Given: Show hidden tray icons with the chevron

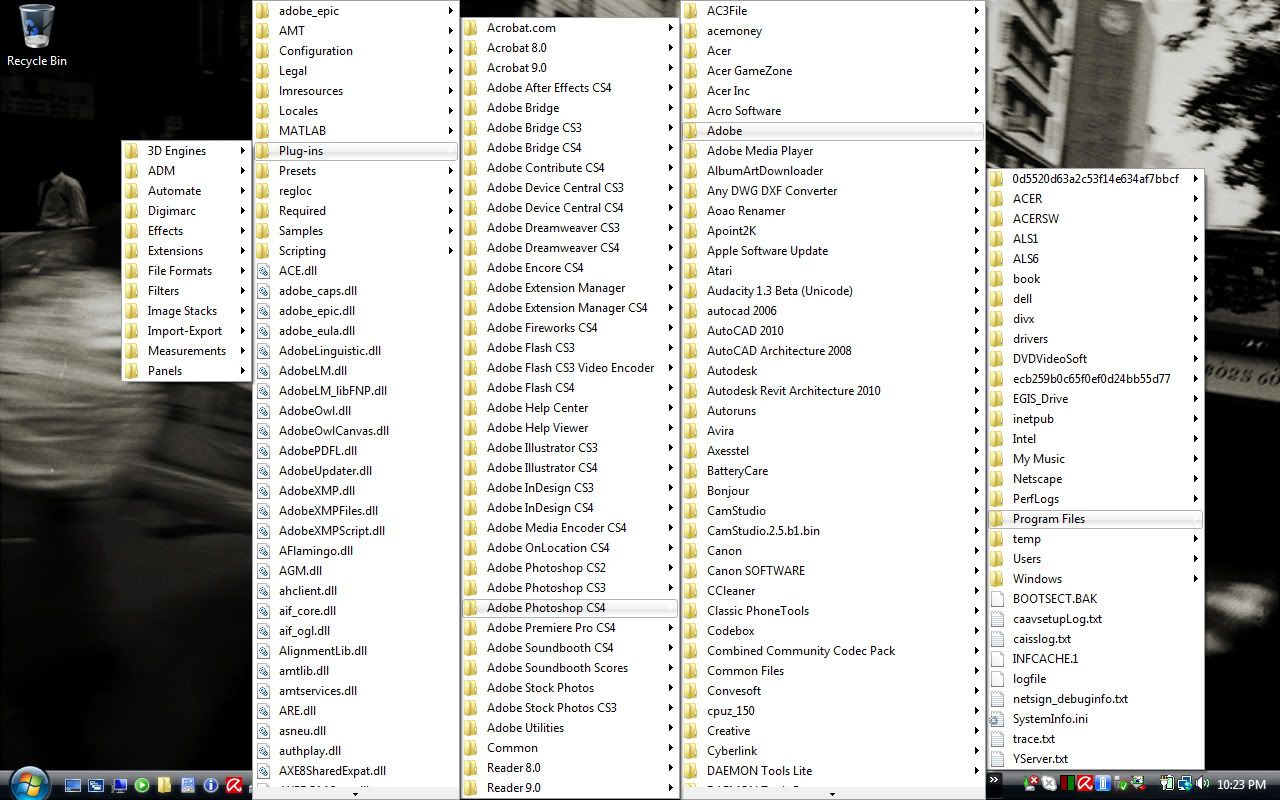Looking at the screenshot, I should (x=994, y=780).
